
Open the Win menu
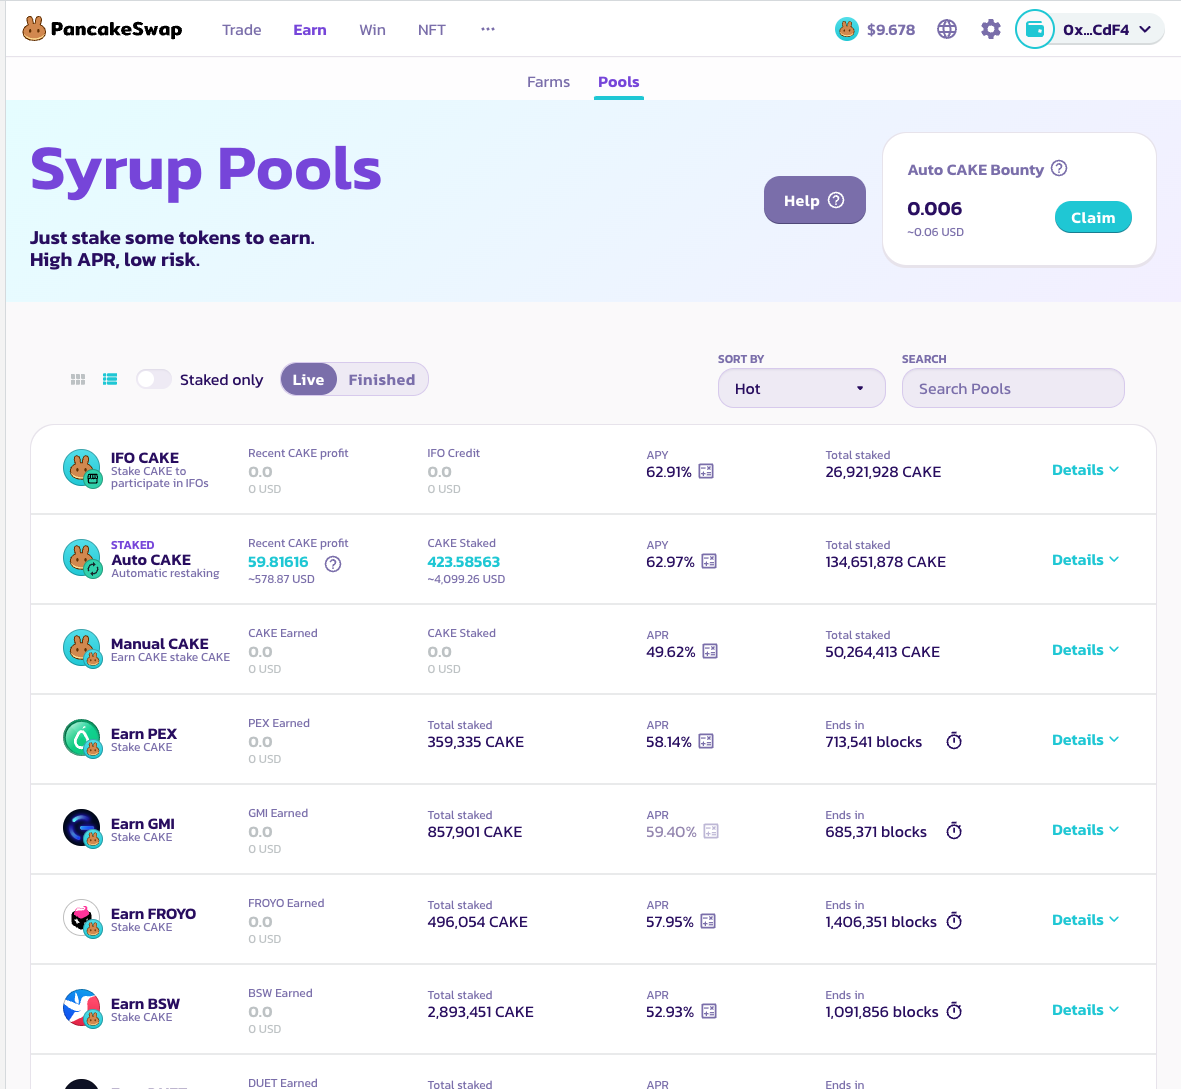372,29
